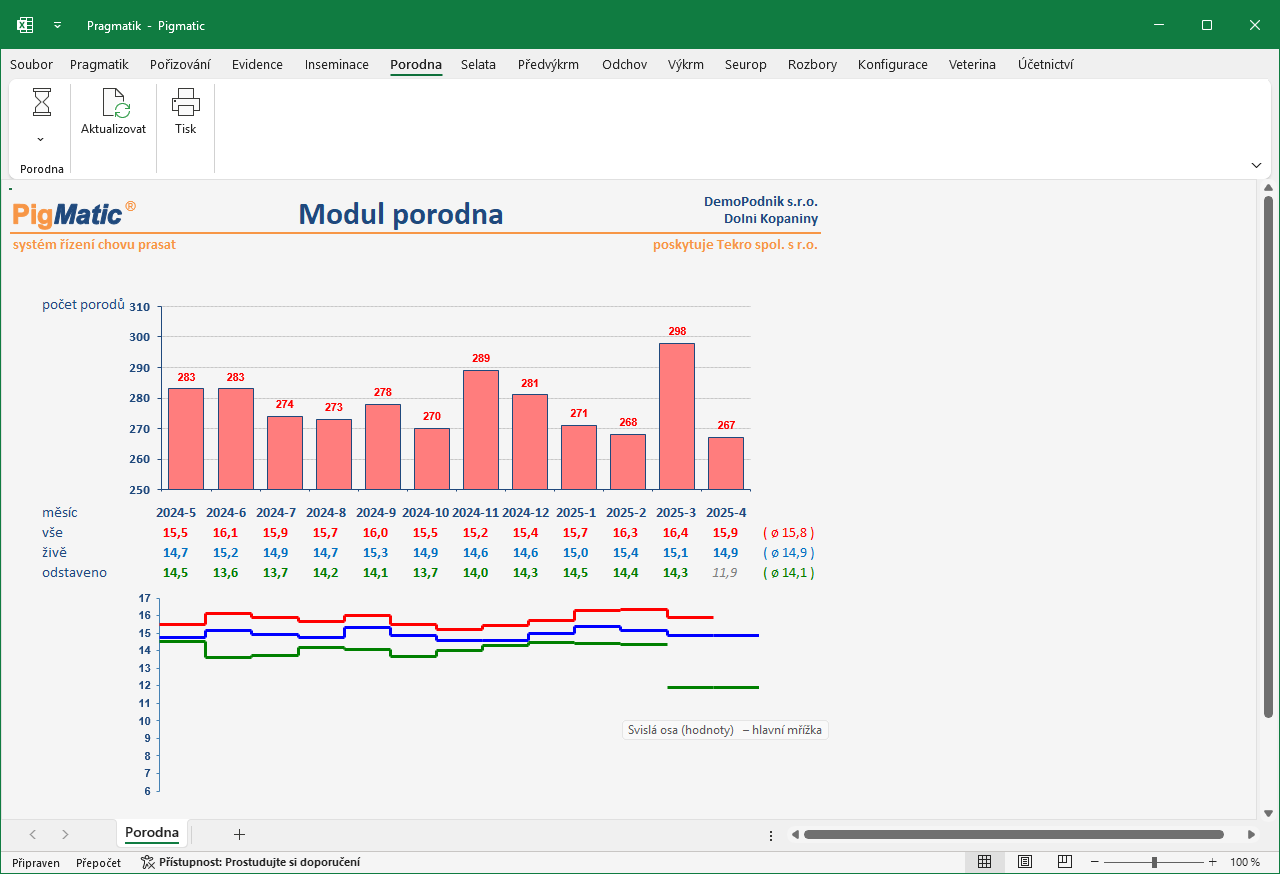This screenshot has width=1280, height=874.
Task: Click the zoom slider handle
Action: point(1155,862)
